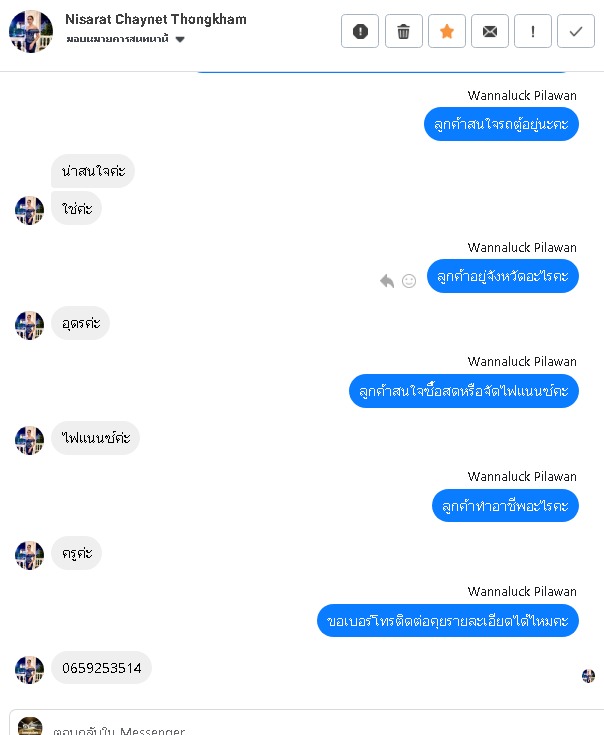Select the phone number message 0659253514

[101, 668]
